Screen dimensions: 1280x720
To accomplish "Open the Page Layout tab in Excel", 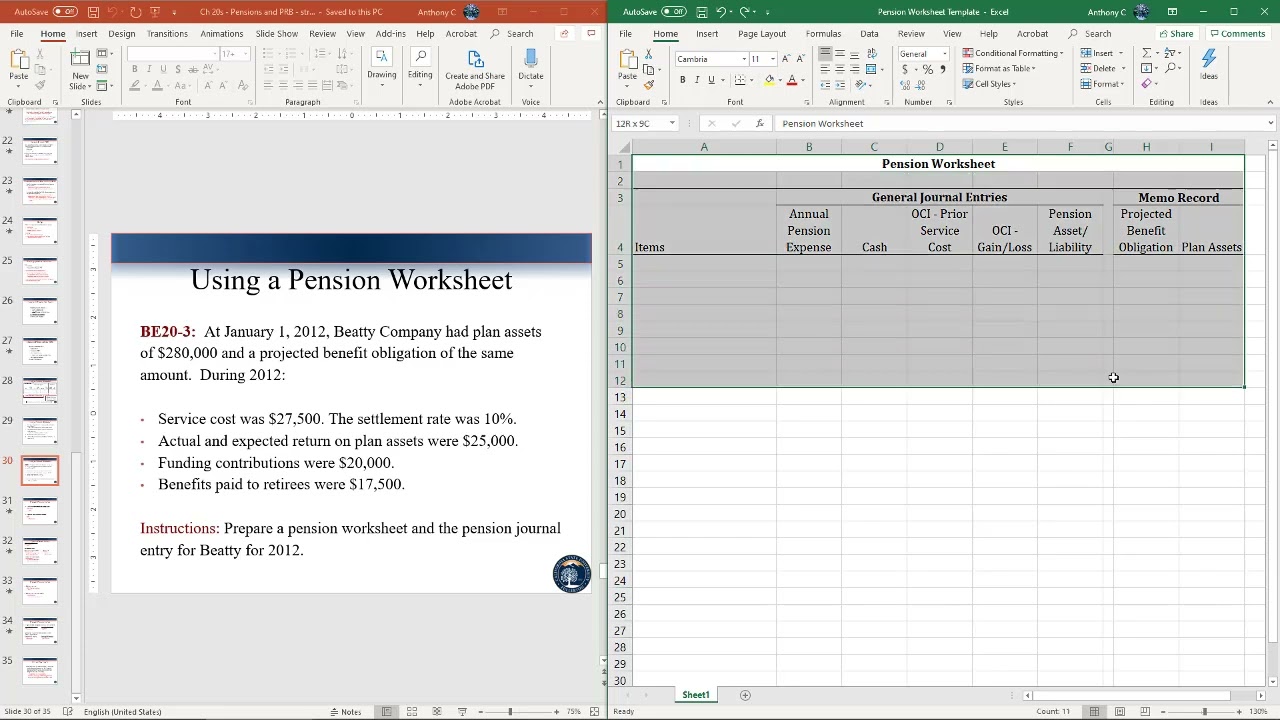I will (x=762, y=34).
